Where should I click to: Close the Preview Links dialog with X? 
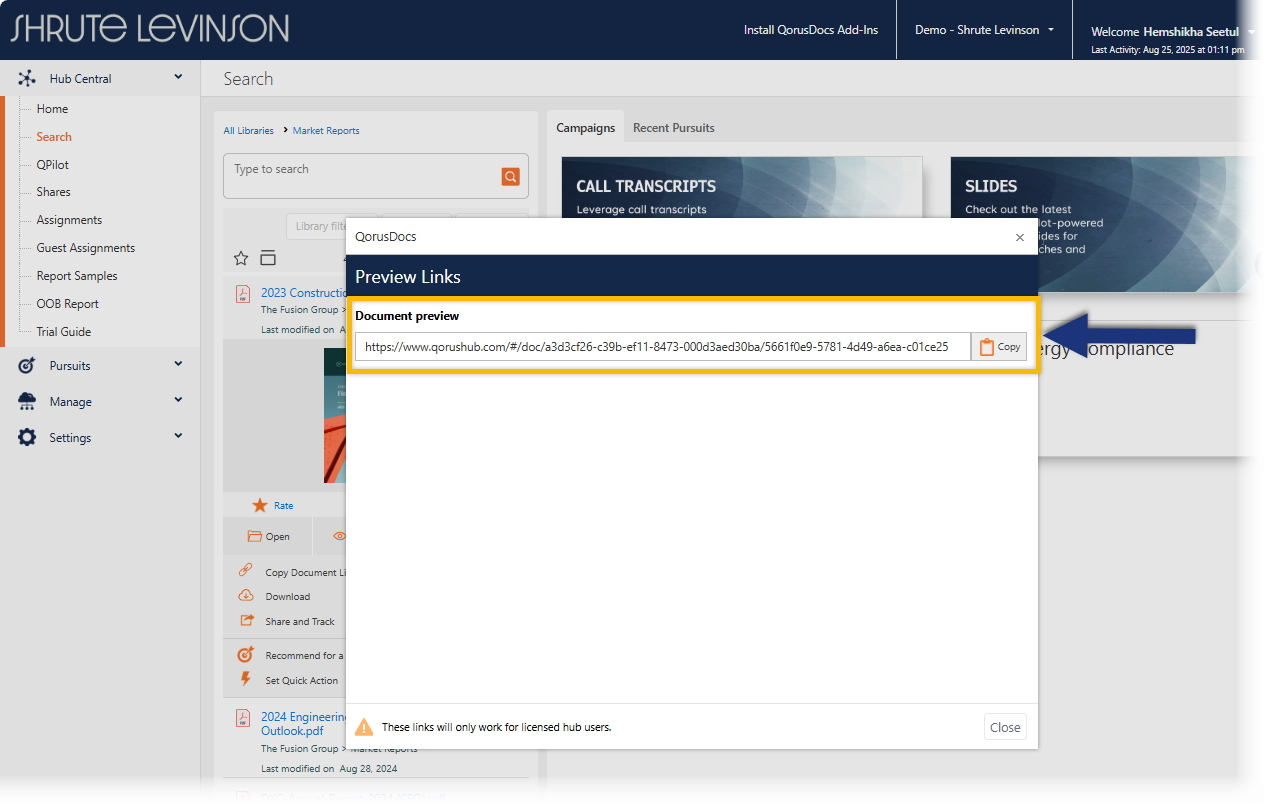click(1019, 238)
